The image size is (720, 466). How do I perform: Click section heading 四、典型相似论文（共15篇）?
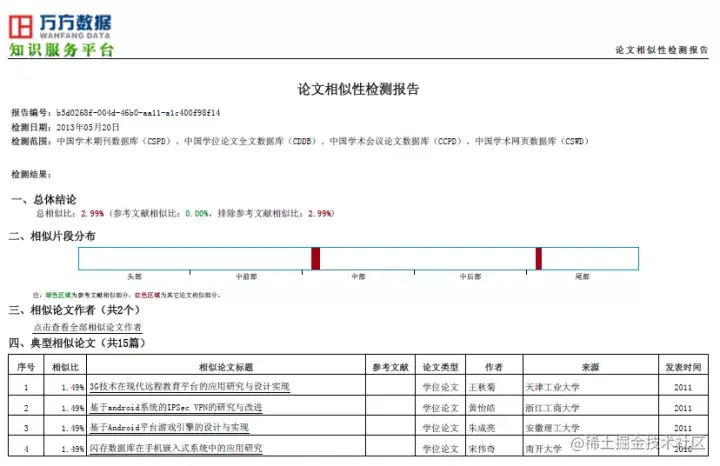(77, 343)
